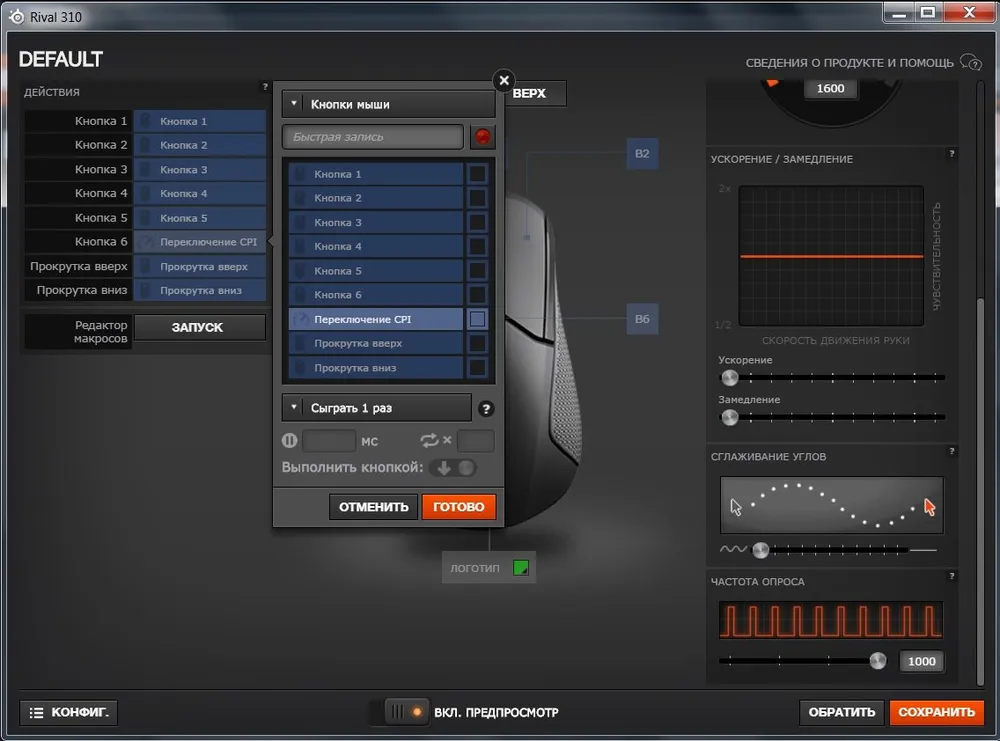1000x741 pixels.
Task: Open the Конфиг. configurations list
Action: coord(69,712)
